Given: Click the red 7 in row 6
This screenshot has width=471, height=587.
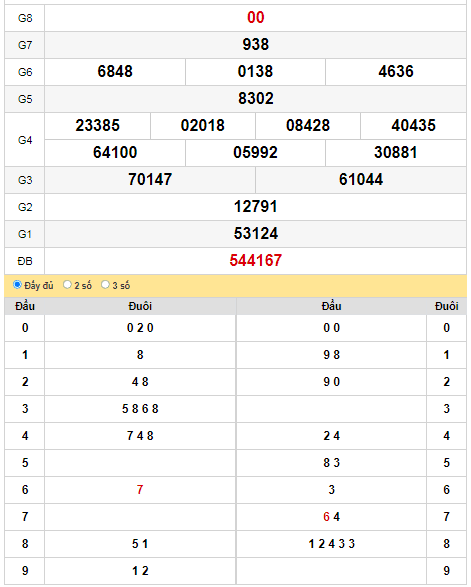Looking at the screenshot, I should (x=140, y=490).
